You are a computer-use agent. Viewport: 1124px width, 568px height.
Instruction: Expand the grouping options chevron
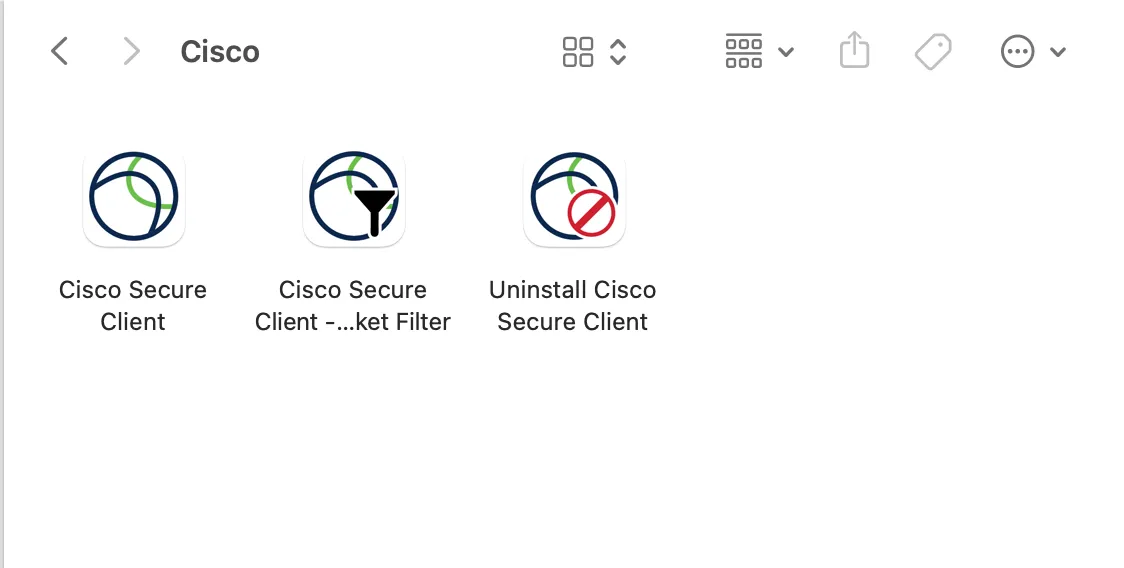tap(786, 52)
